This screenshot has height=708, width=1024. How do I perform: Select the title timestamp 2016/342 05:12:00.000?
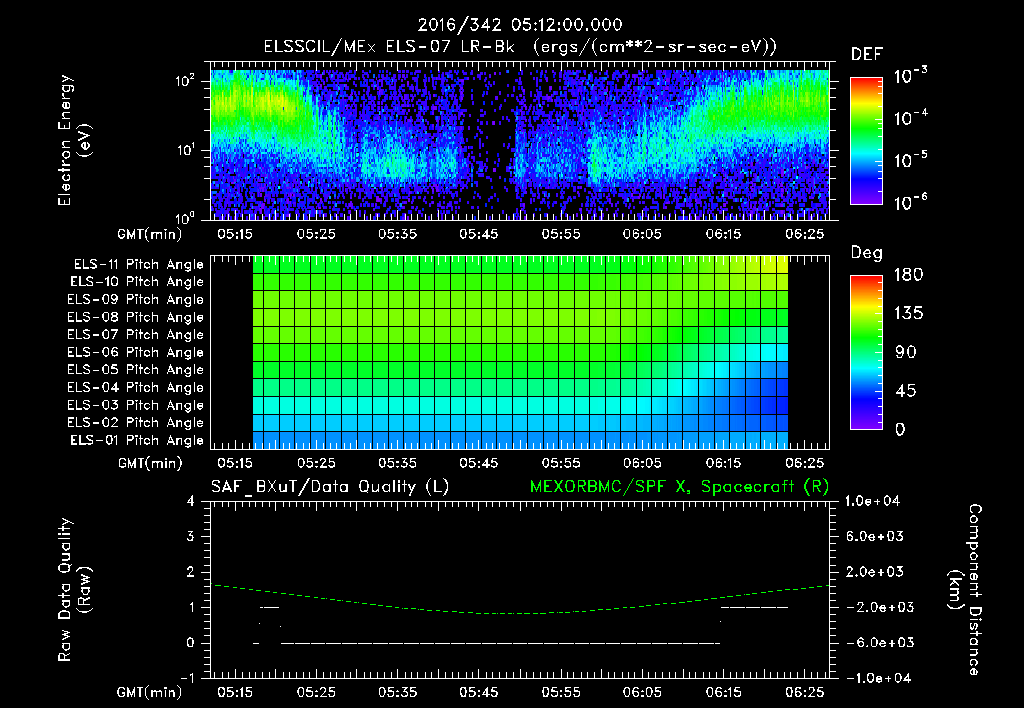[520, 25]
